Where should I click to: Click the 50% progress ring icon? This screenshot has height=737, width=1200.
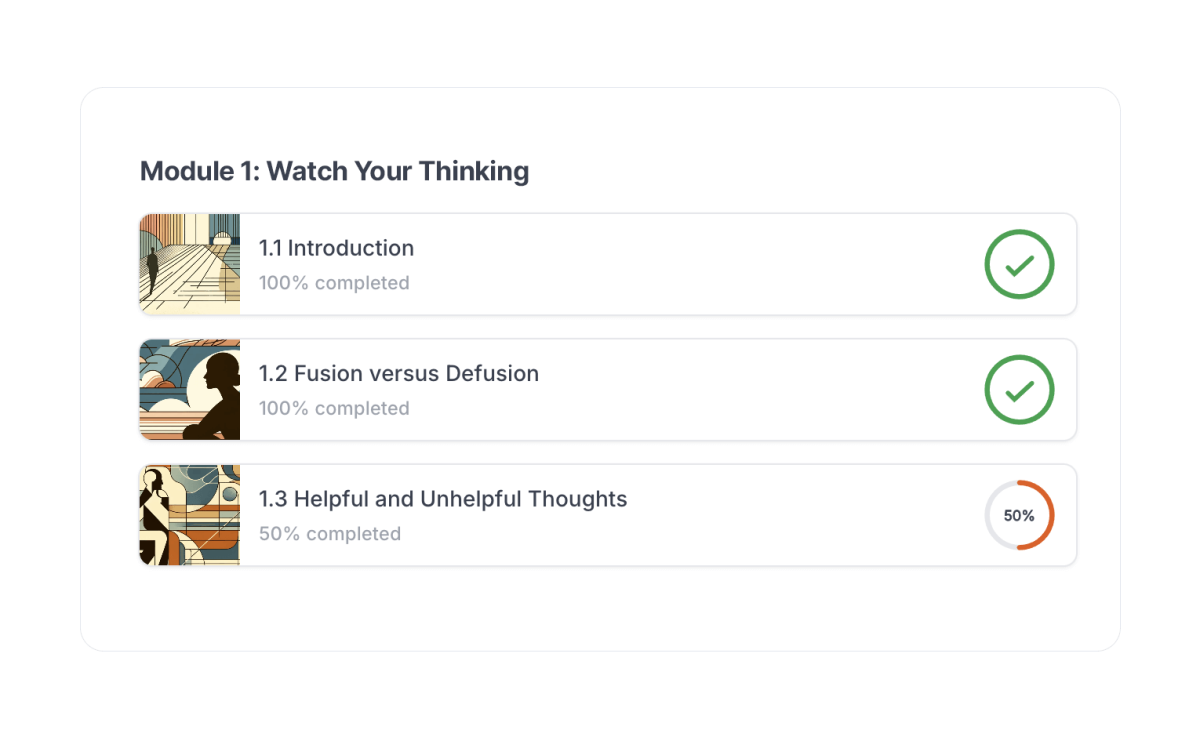[1019, 515]
